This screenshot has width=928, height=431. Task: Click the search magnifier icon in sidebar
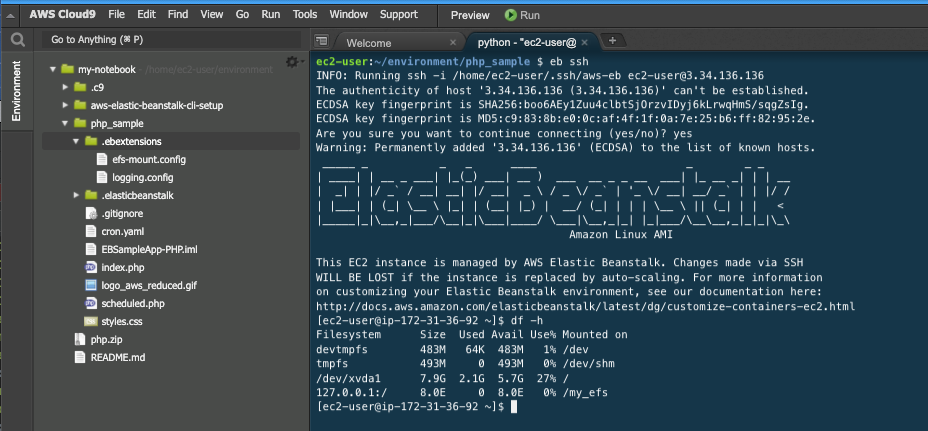point(18,40)
